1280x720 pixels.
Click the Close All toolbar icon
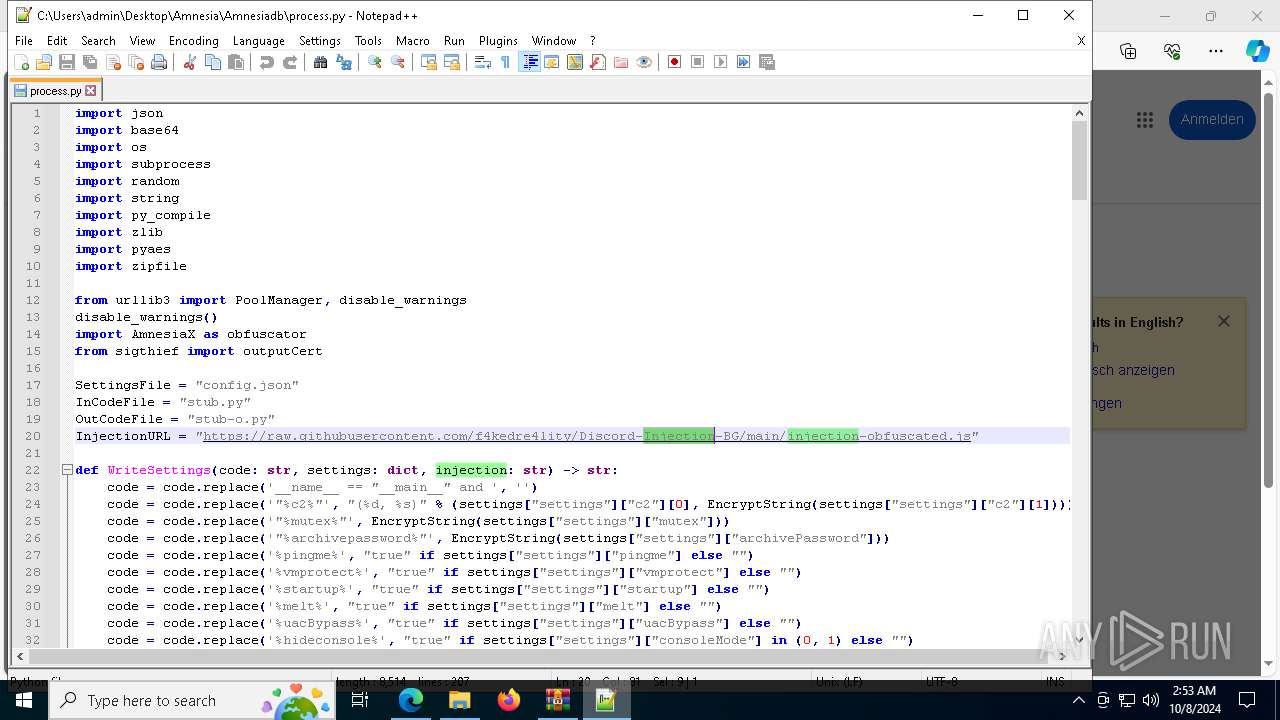point(136,62)
